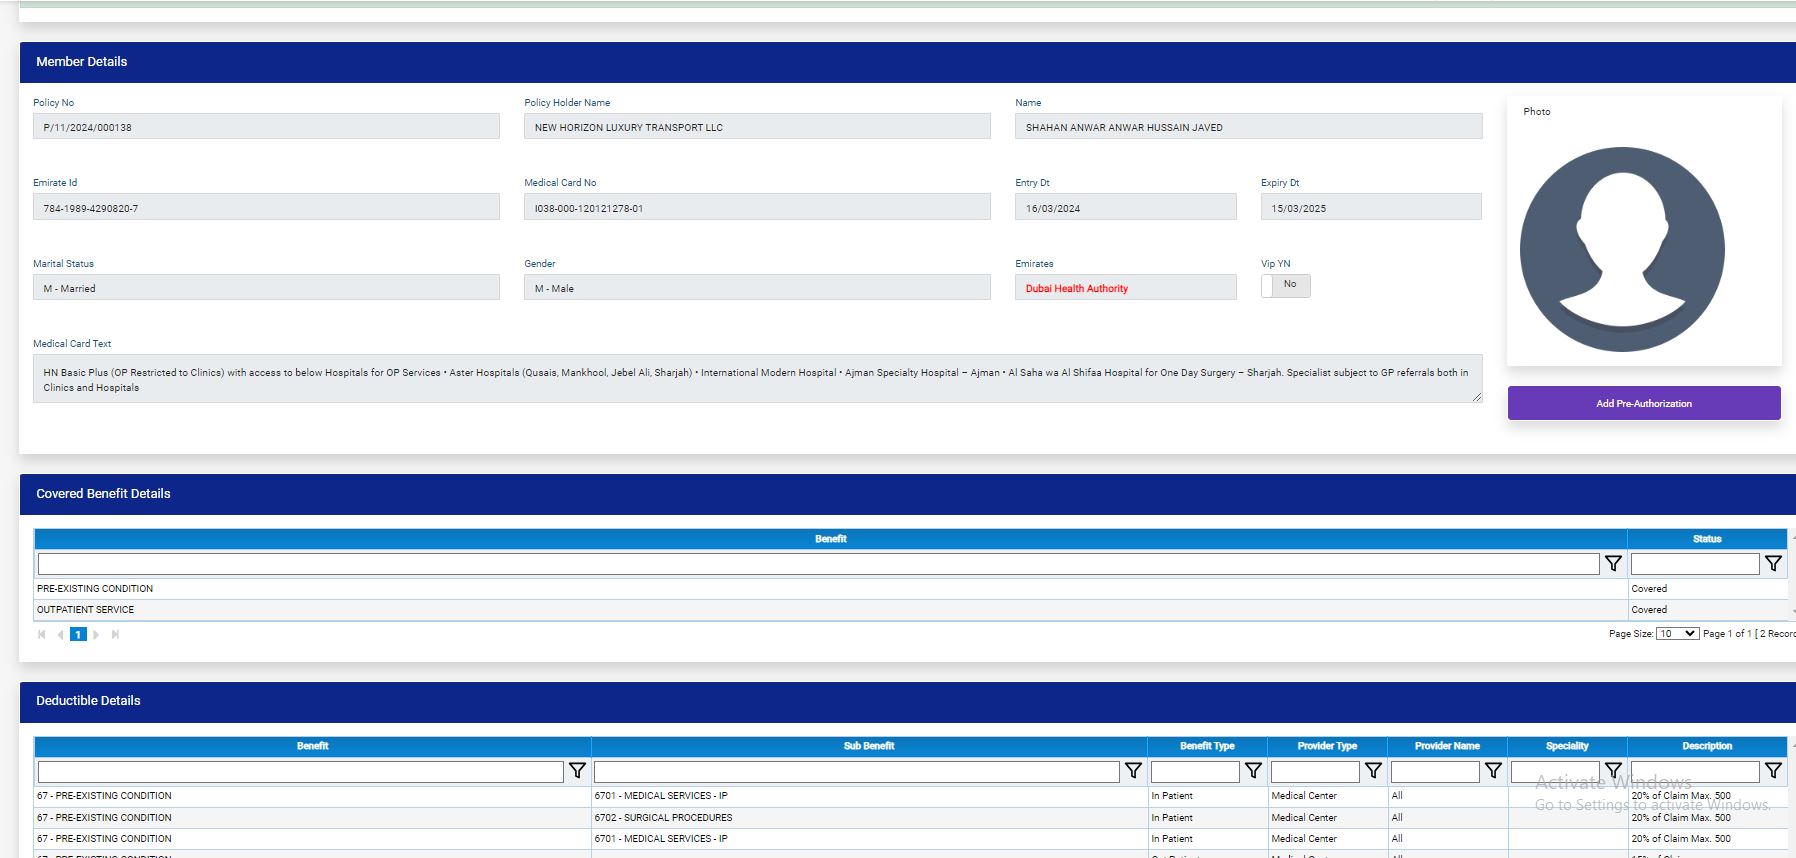Viewport: 1796px width, 858px height.
Task: Select page 1 in the pager
Action: 78,635
